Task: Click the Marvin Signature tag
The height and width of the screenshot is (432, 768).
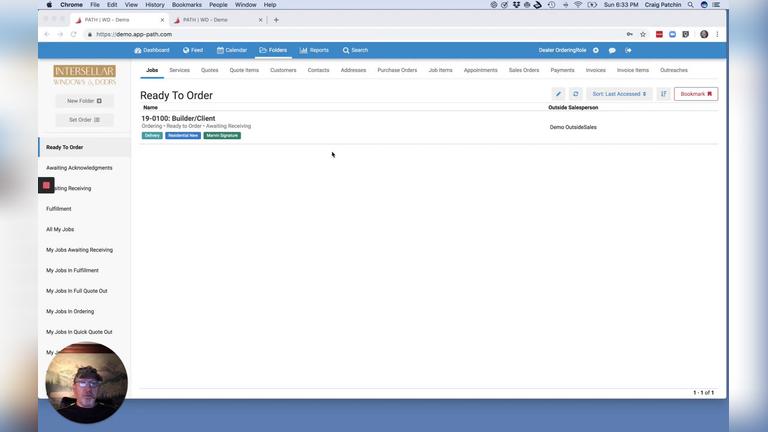Action: coord(222,136)
